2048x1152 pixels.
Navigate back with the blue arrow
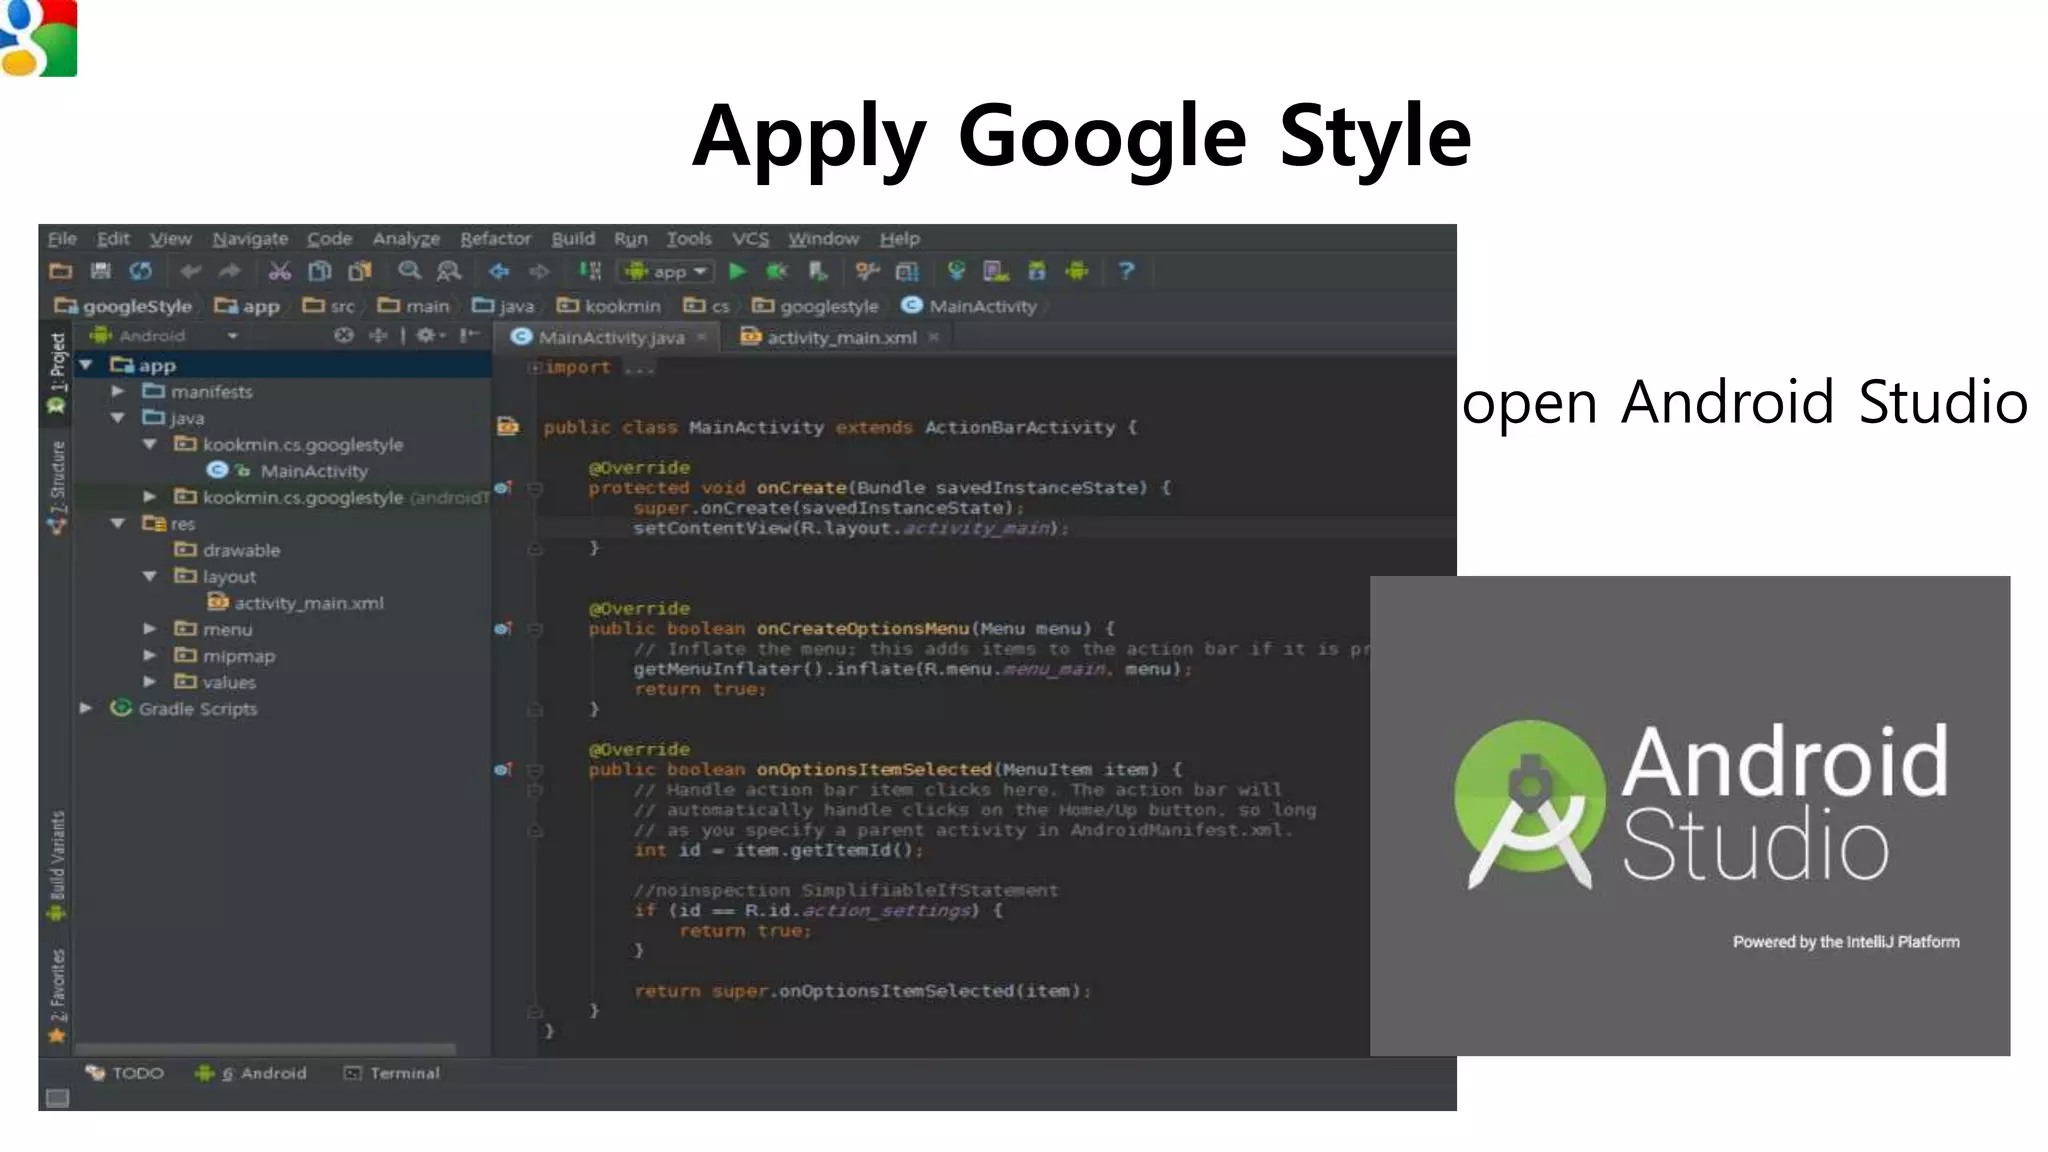click(499, 271)
